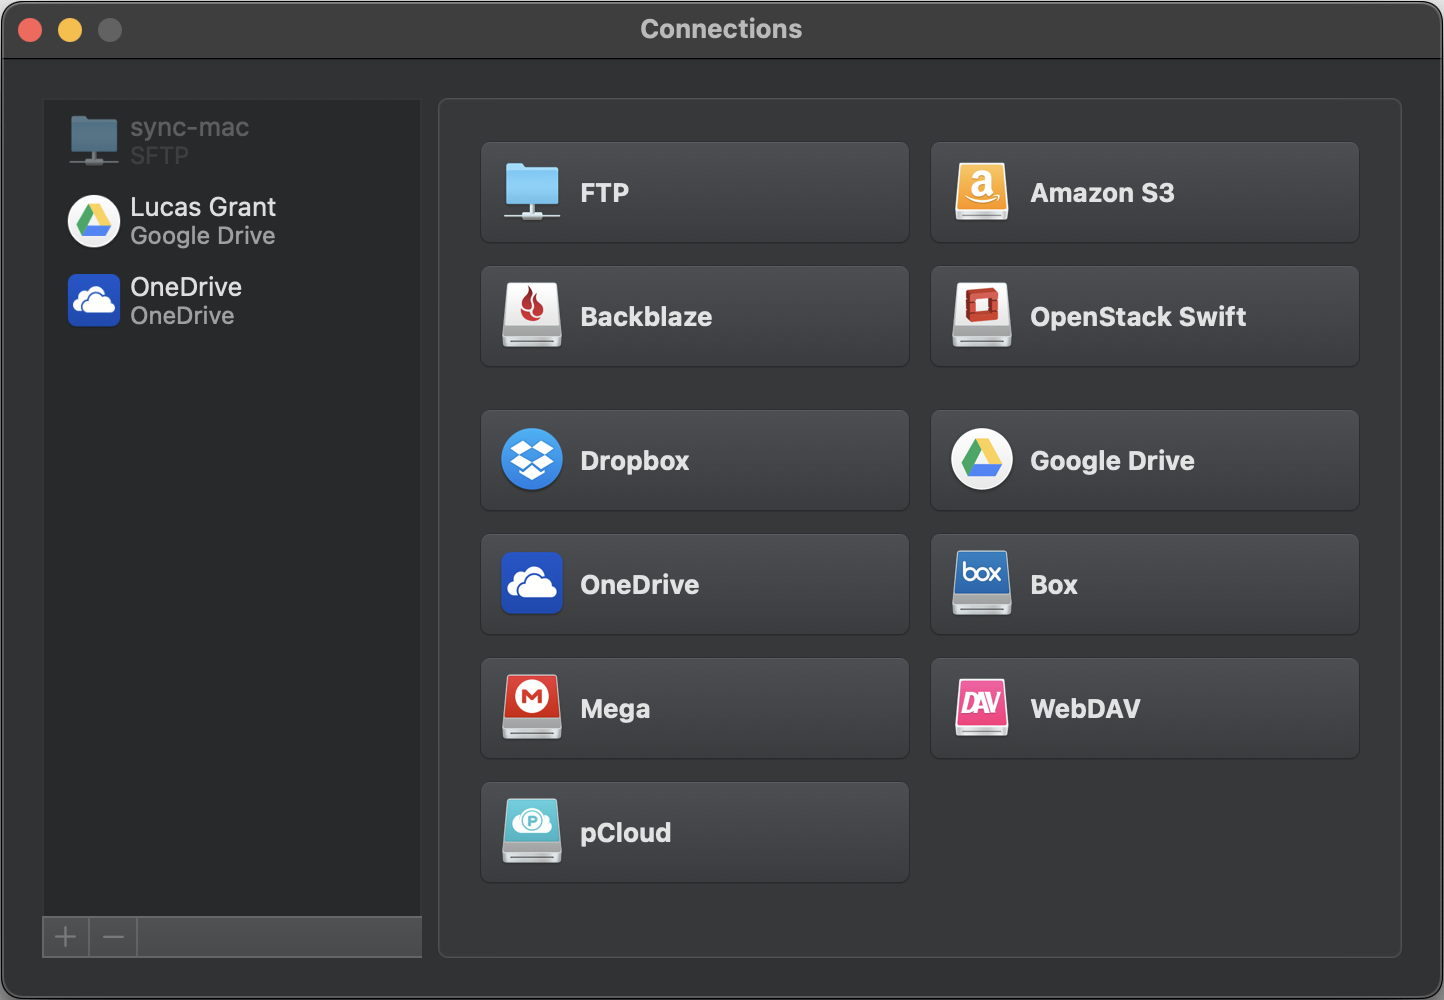
Task: Click the Mega drive icon
Action: point(532,708)
